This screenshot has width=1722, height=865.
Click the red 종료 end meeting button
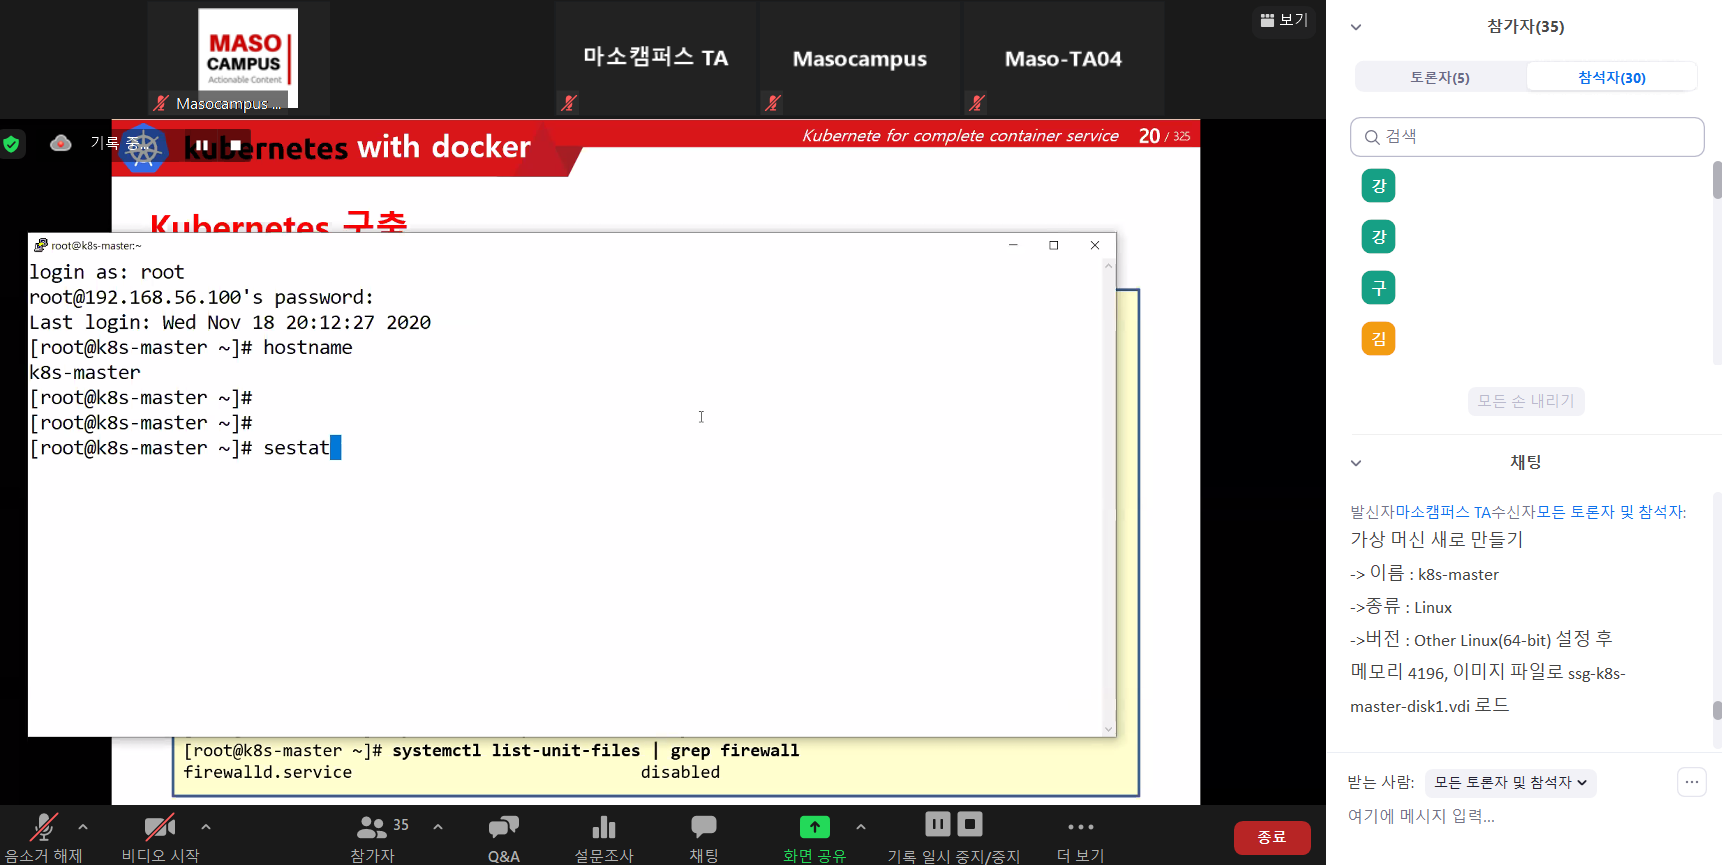coord(1271,837)
